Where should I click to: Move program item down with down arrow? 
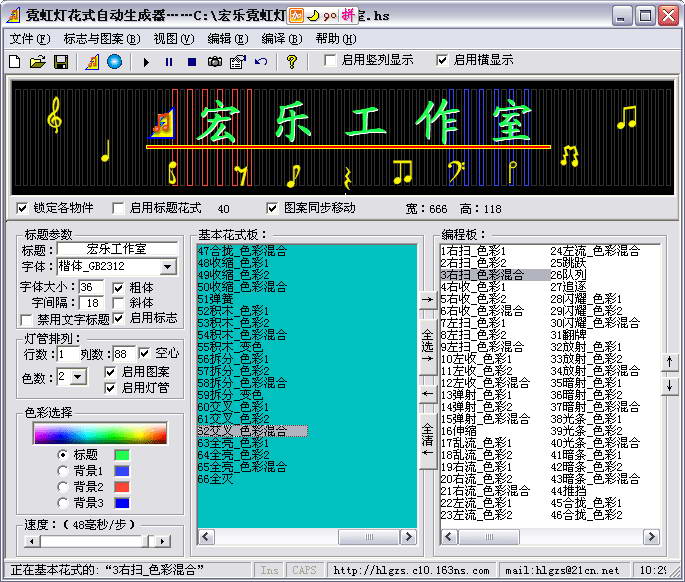coord(669,386)
